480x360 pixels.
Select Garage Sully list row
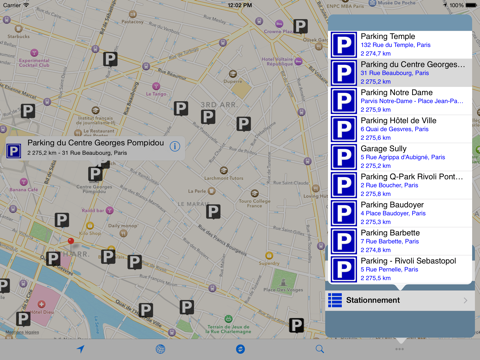(400, 157)
